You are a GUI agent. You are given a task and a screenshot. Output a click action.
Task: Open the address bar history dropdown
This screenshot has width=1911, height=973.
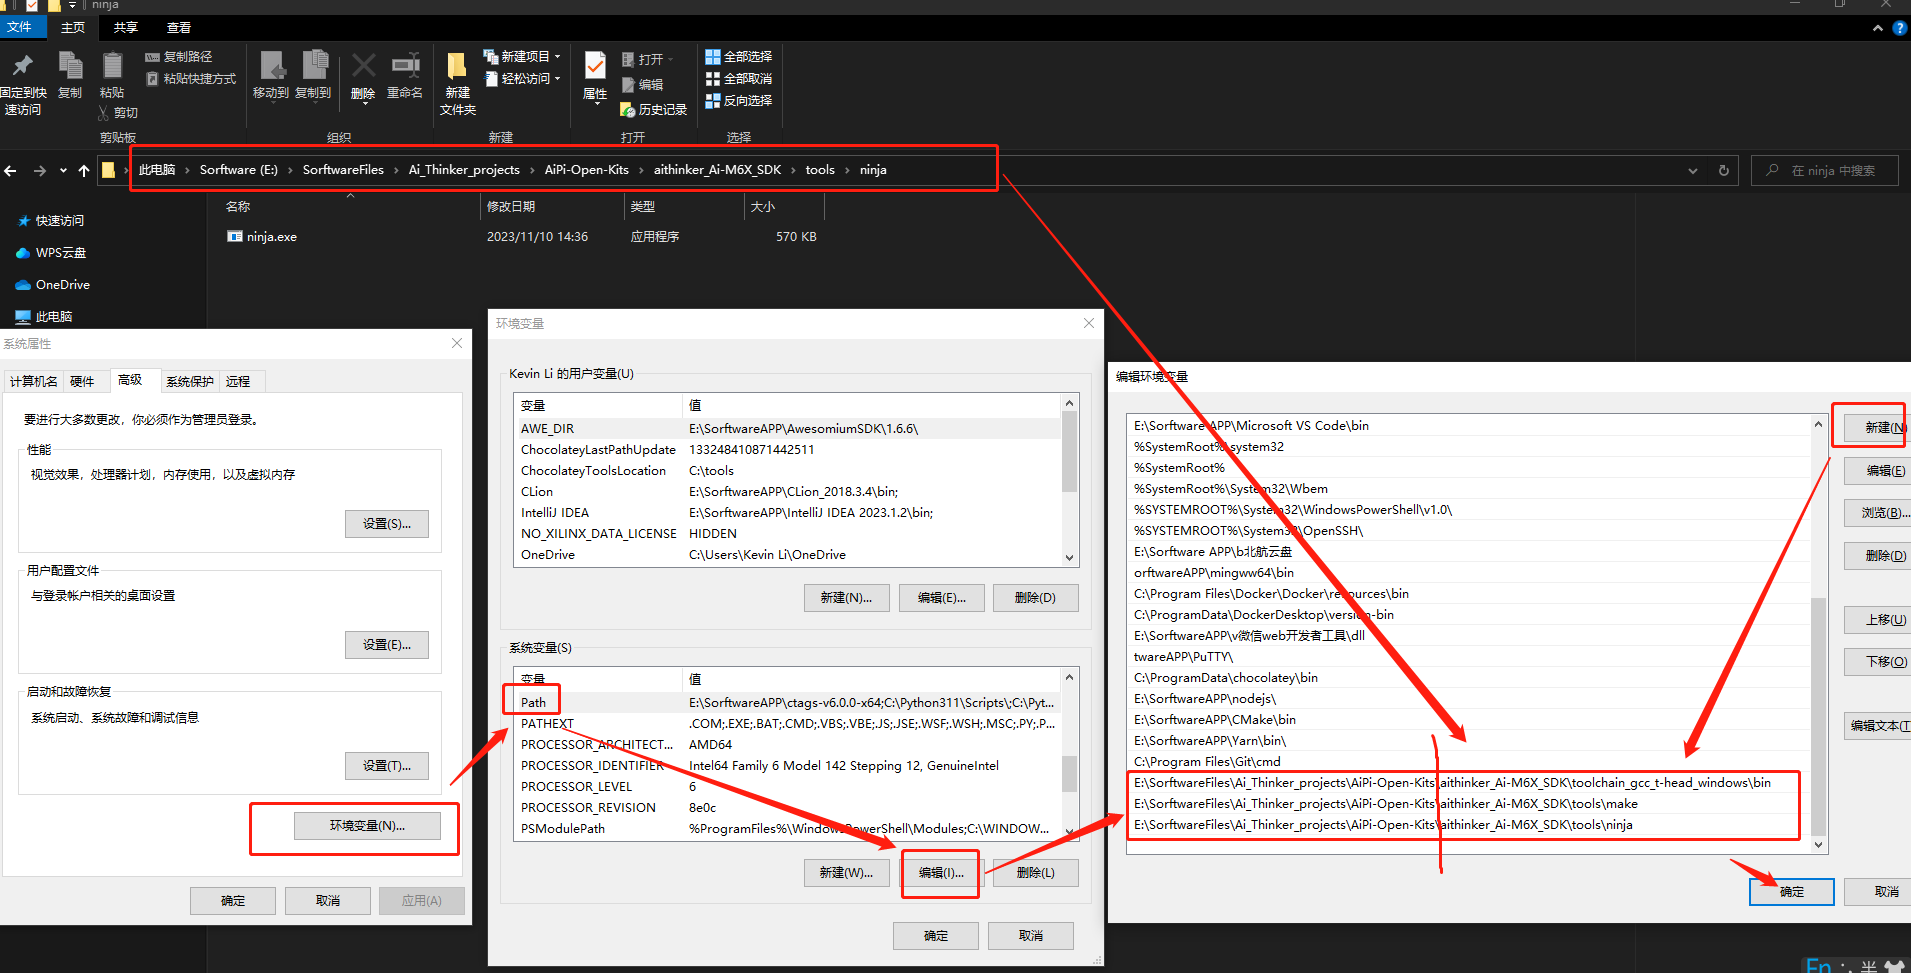point(1693,171)
